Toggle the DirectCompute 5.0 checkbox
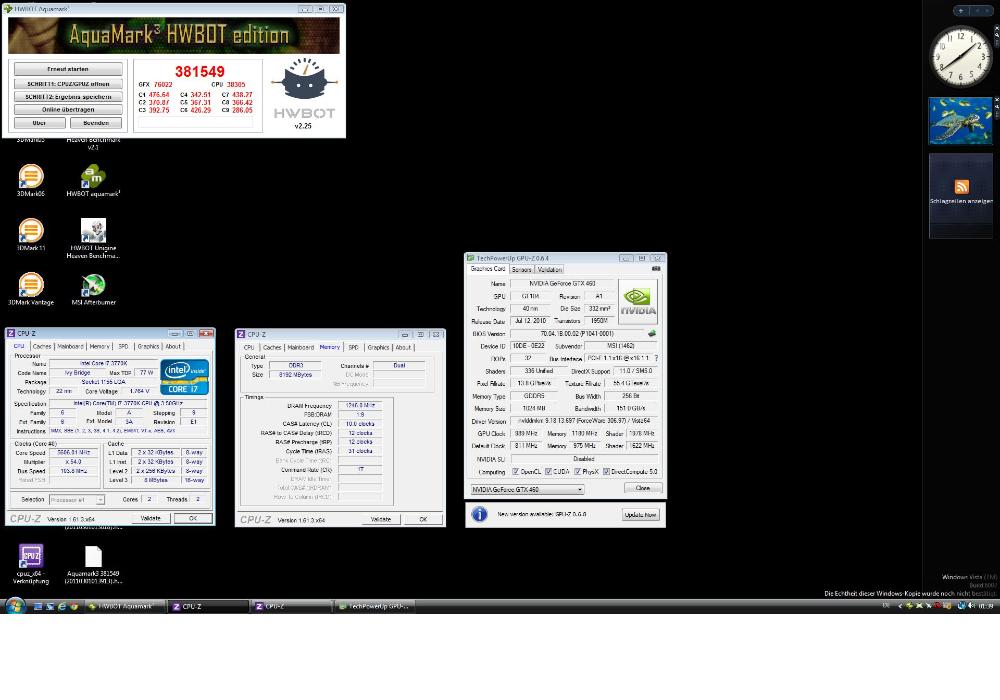 tap(606, 472)
